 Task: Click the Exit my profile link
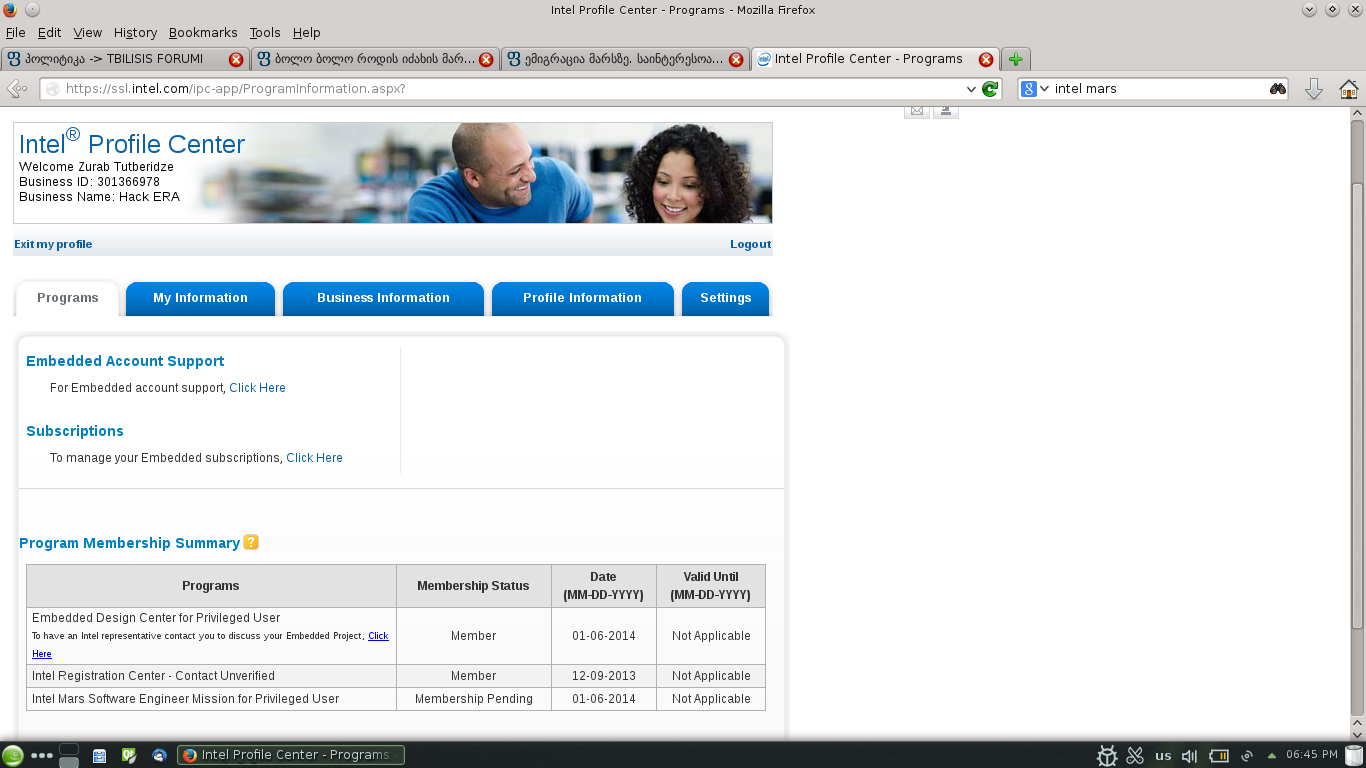coord(53,244)
